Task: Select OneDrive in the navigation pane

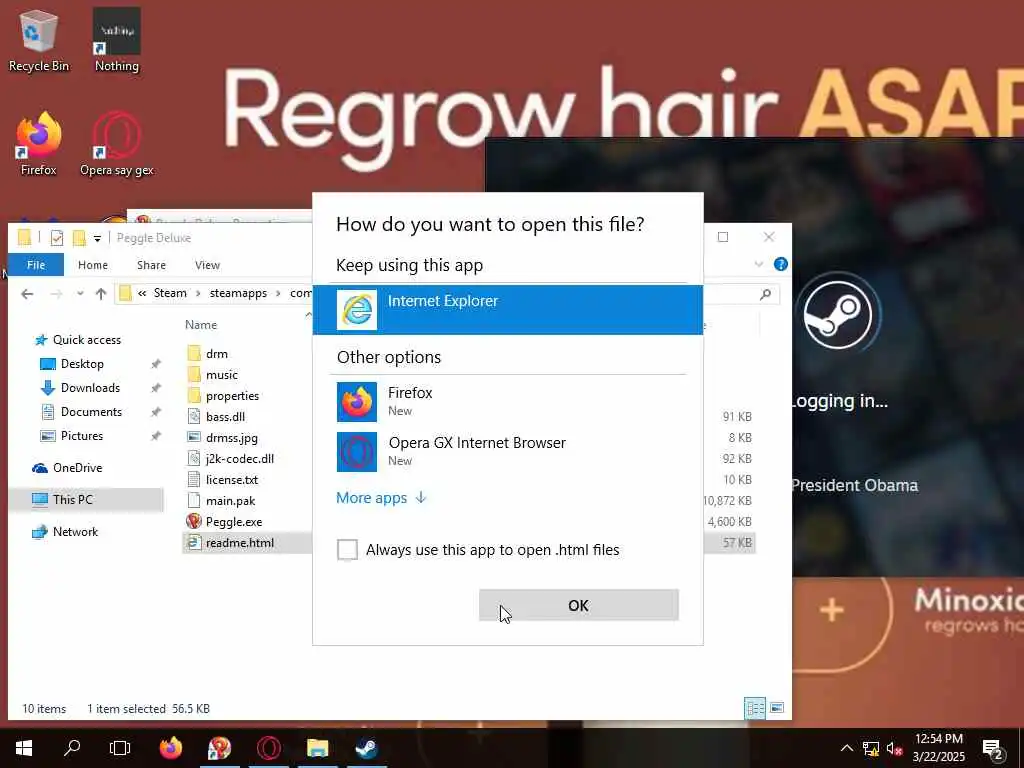Action: pos(77,468)
